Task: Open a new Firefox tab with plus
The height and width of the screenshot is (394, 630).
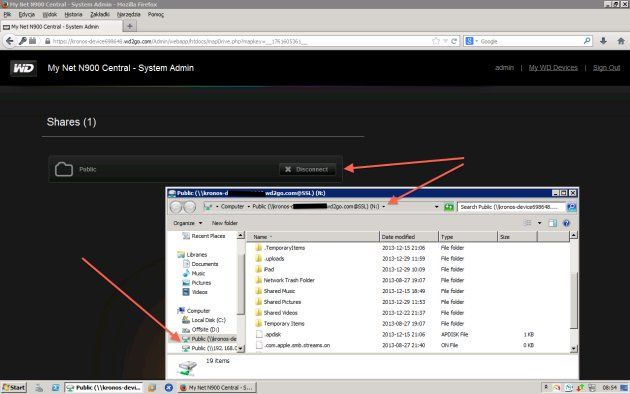Action: pyautogui.click(x=129, y=27)
